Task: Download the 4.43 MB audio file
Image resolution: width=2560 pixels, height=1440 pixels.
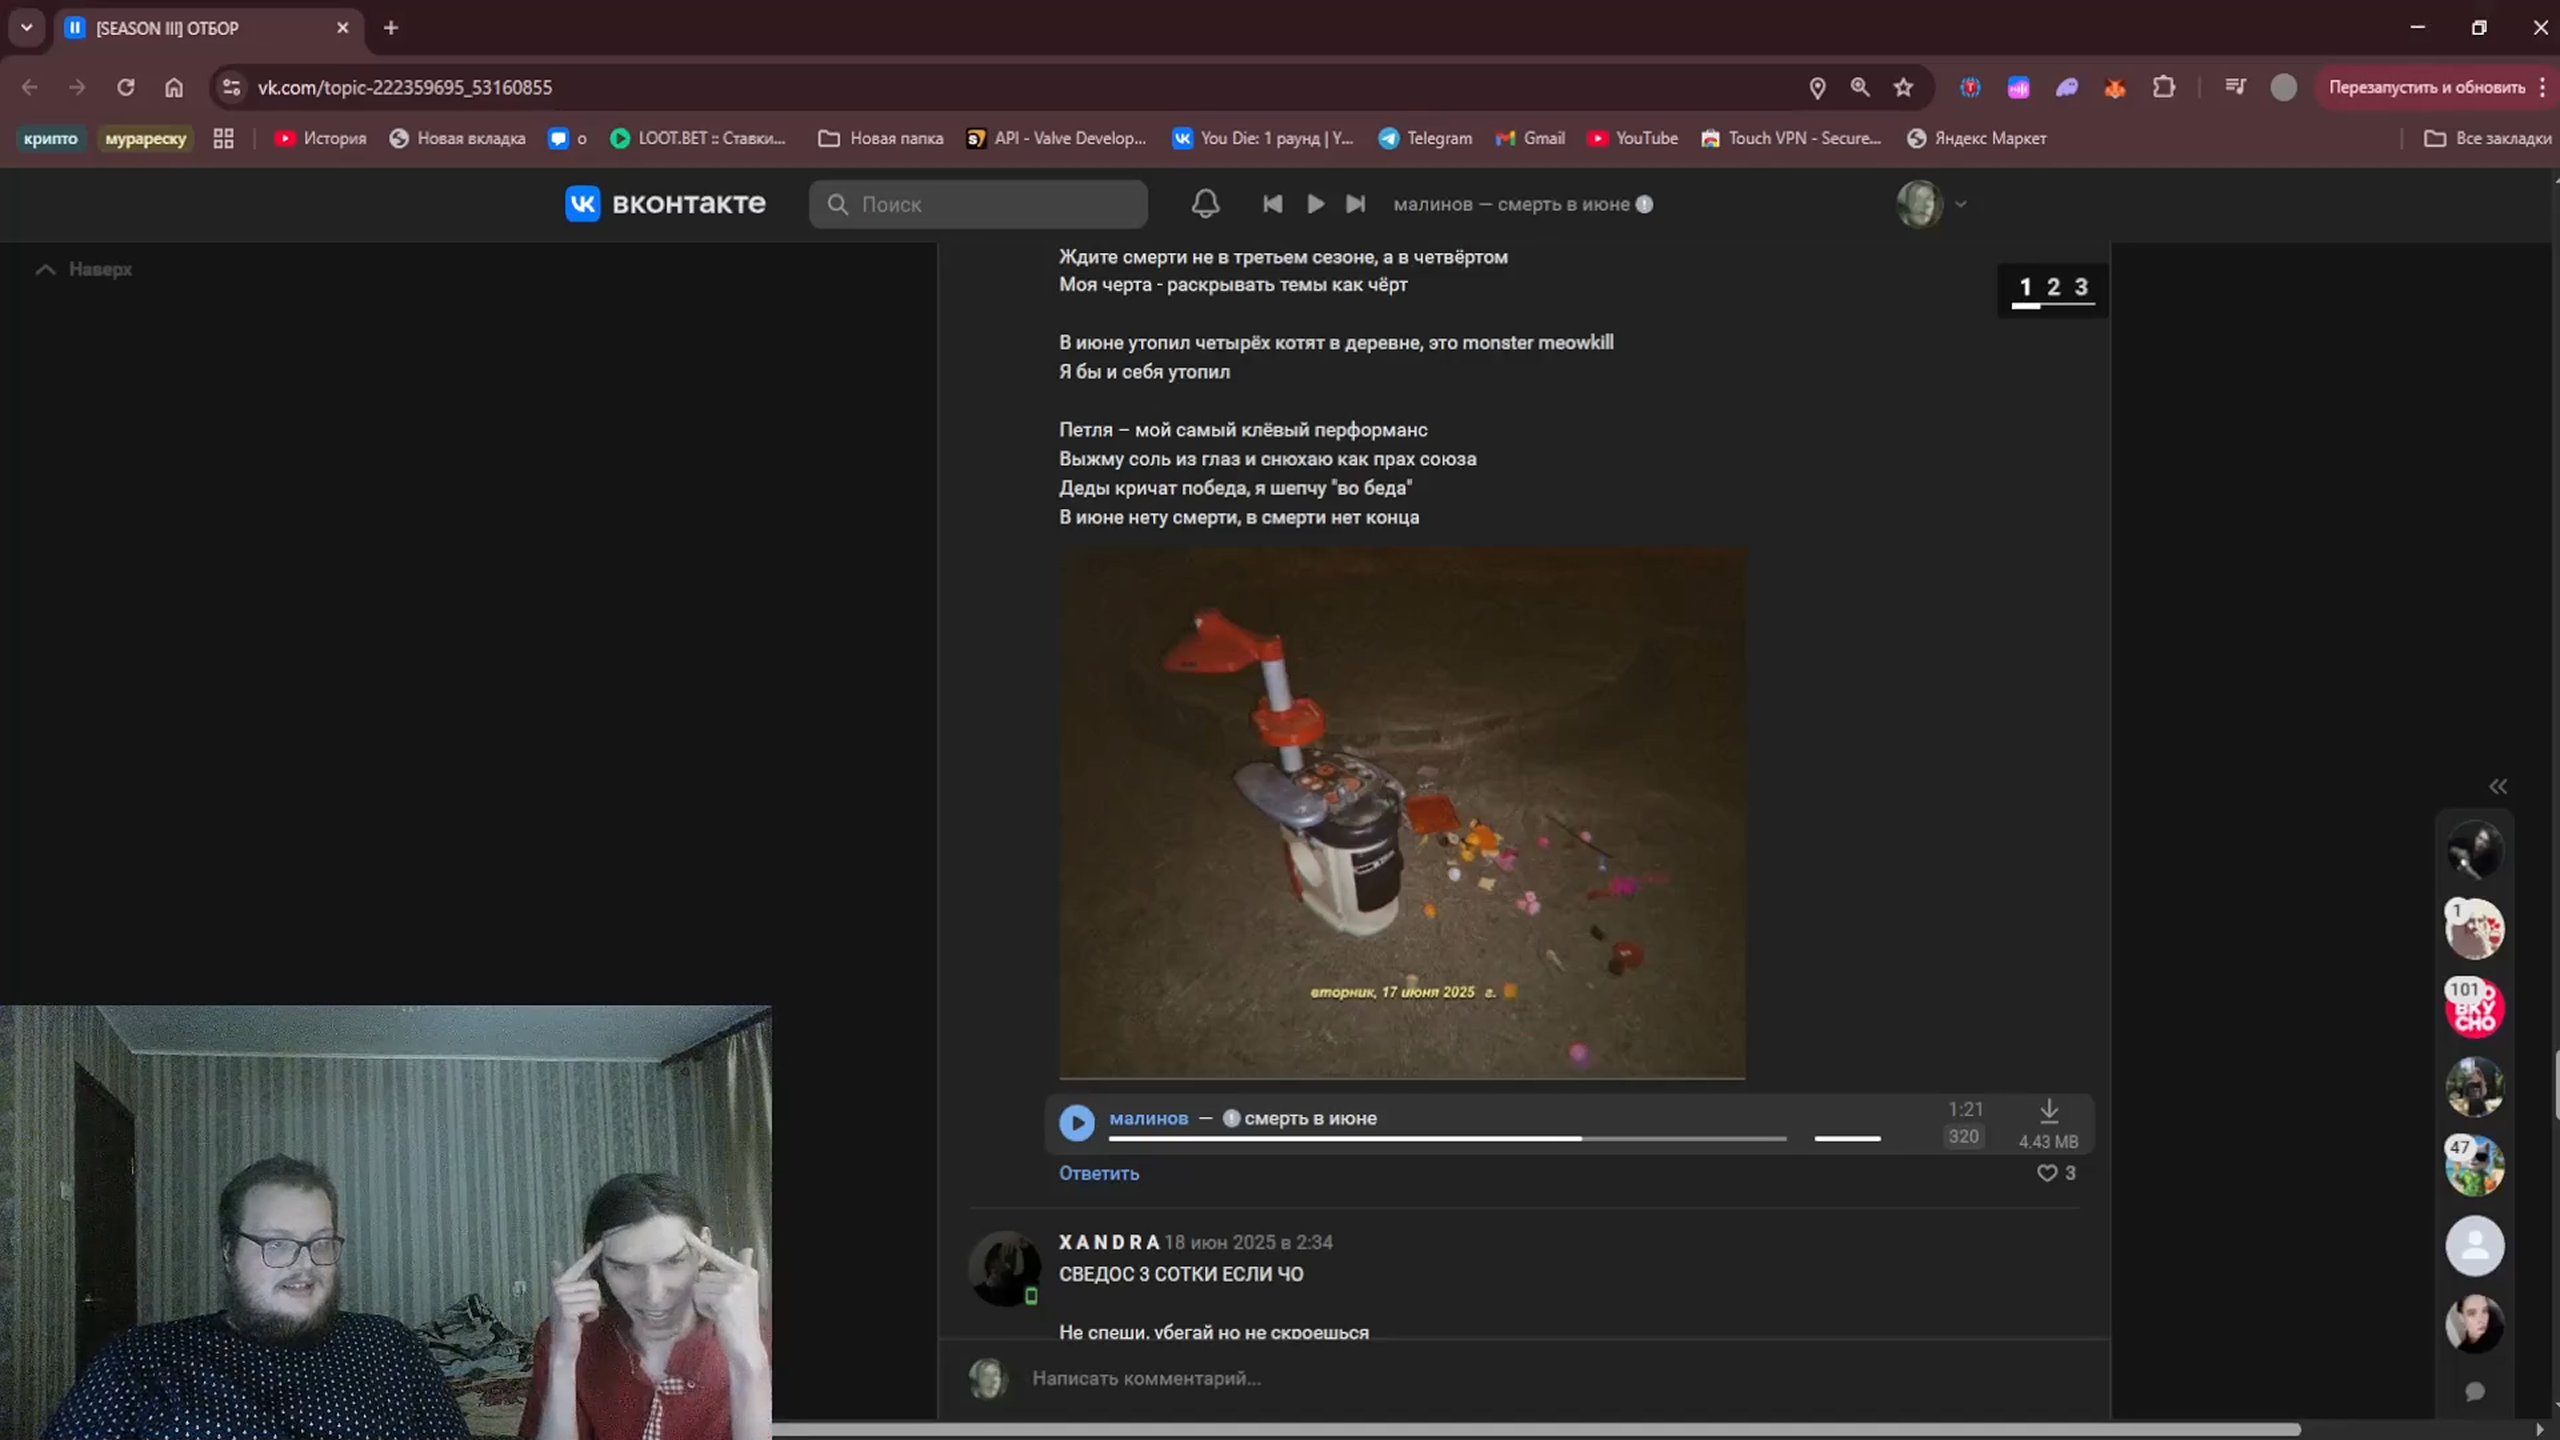Action: (2048, 1110)
